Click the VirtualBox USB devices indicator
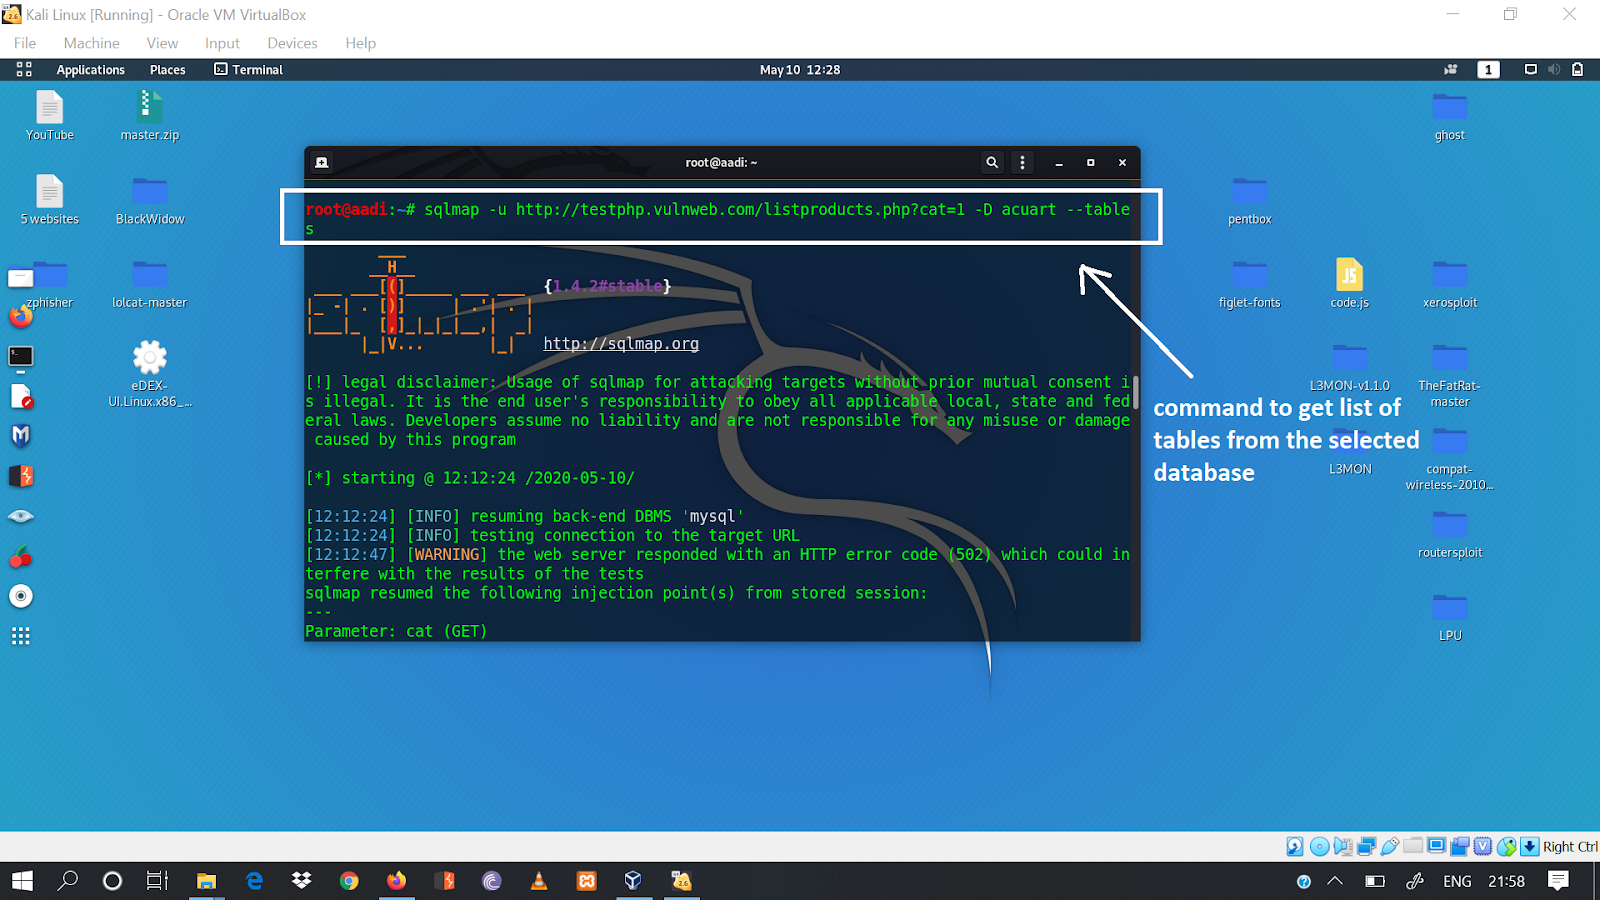This screenshot has width=1600, height=900. coord(1390,847)
